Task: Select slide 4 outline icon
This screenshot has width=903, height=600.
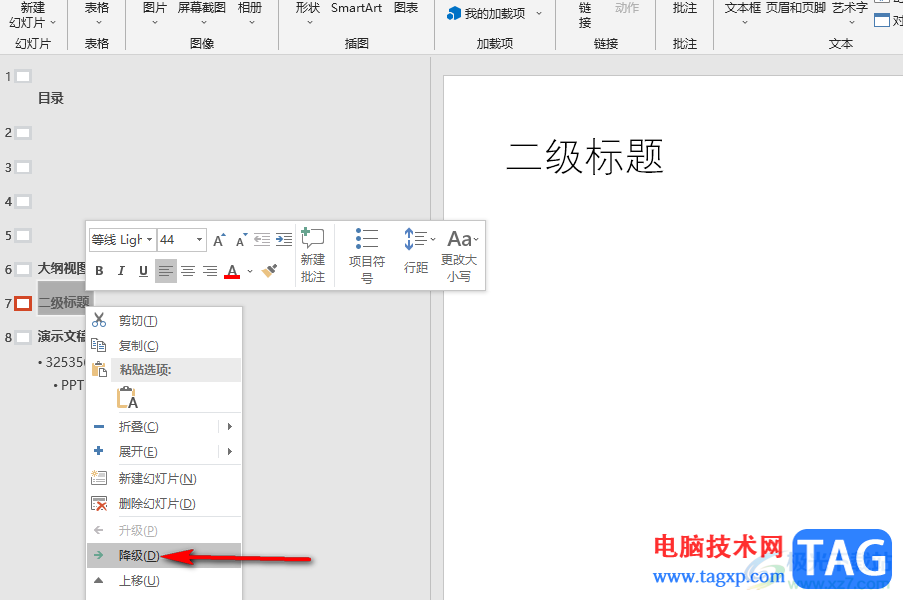Action: tap(23, 202)
